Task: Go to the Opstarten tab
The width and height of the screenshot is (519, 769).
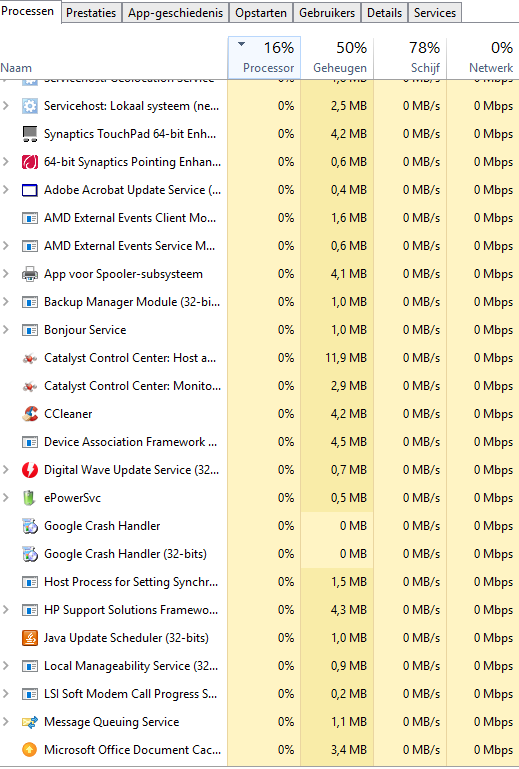Action: [x=260, y=13]
